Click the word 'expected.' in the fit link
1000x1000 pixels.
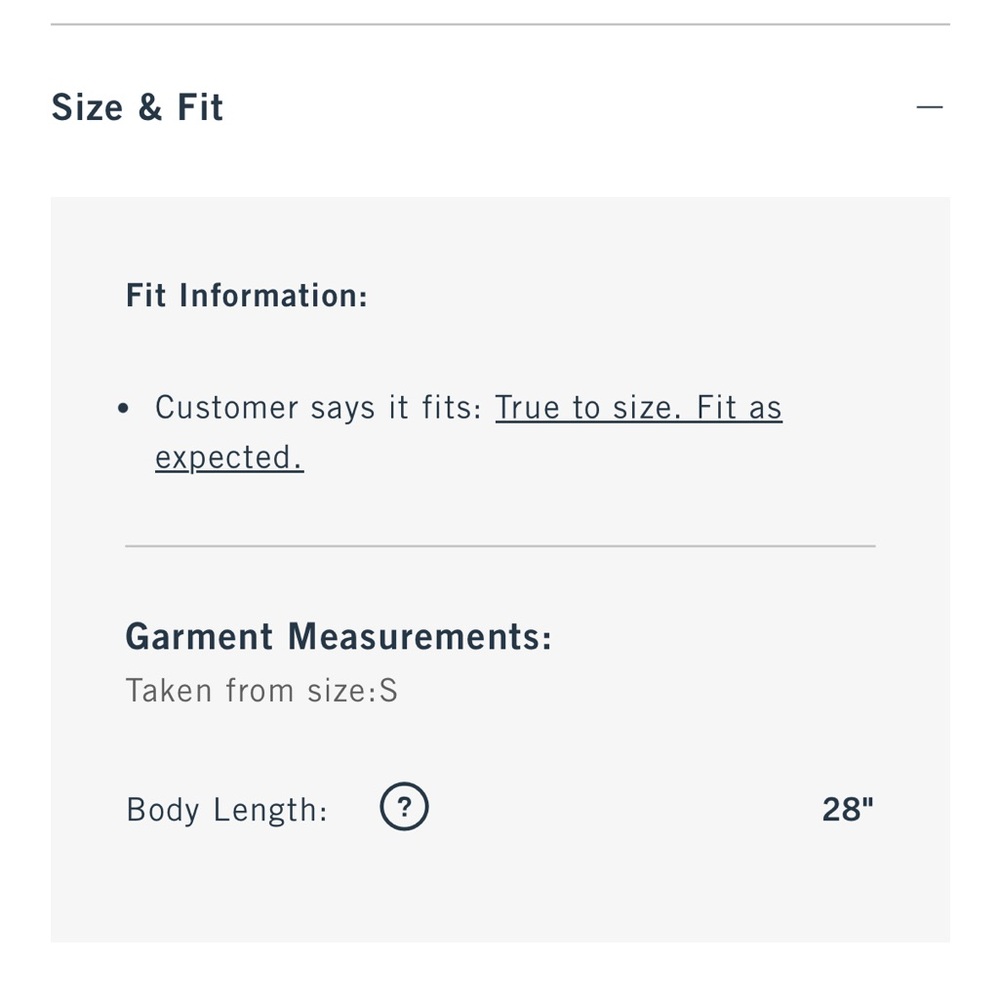229,458
